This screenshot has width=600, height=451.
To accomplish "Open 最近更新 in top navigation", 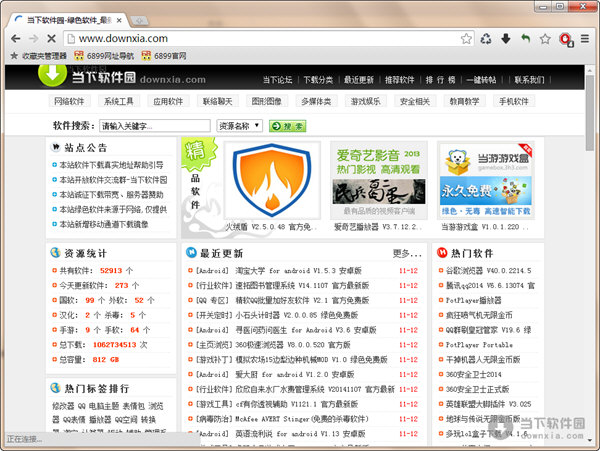I will (x=359, y=80).
